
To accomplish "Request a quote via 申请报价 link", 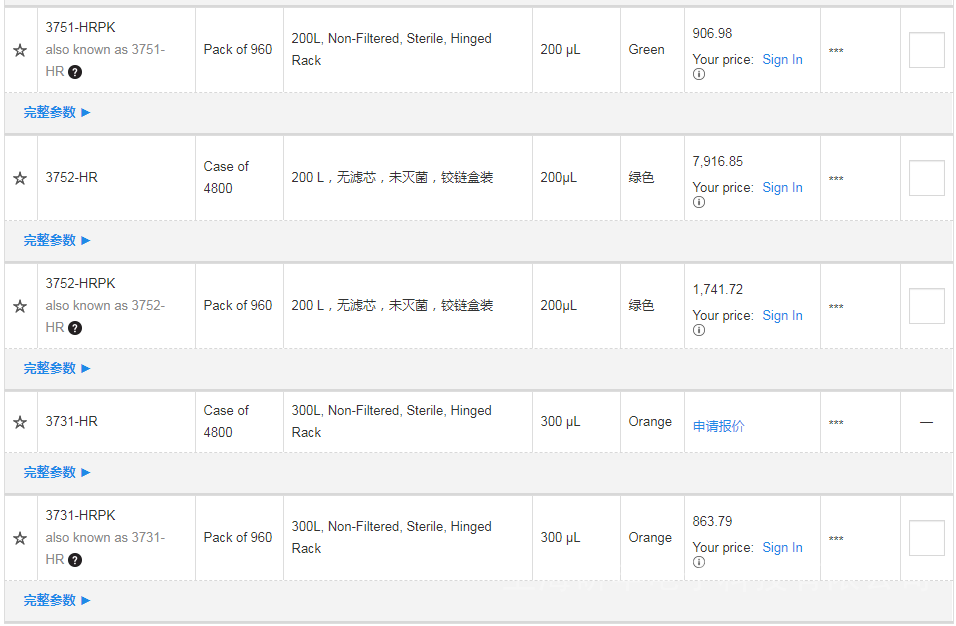I will 719,426.
